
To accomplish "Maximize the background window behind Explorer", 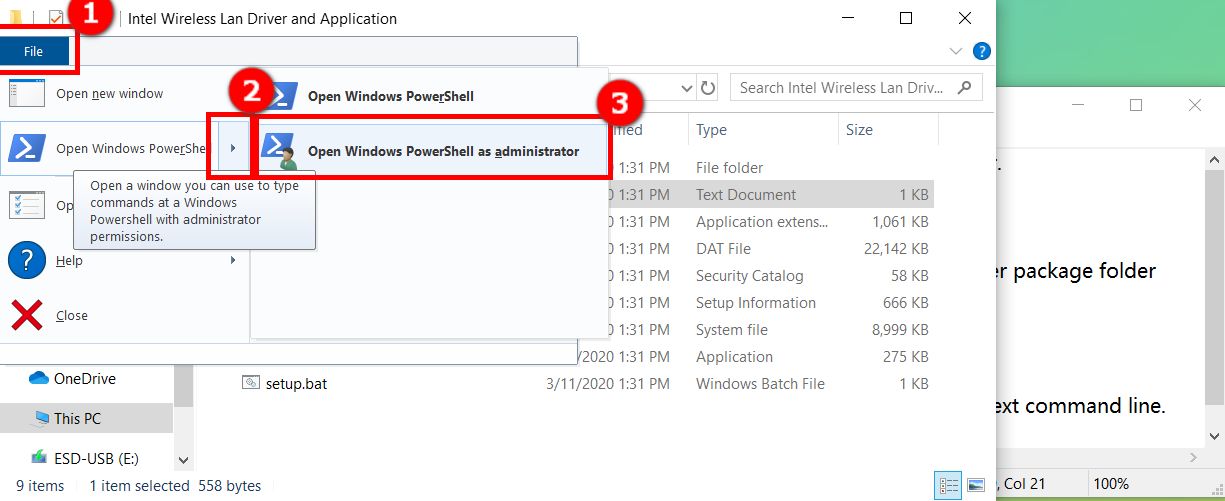I will pyautogui.click(x=1135, y=105).
